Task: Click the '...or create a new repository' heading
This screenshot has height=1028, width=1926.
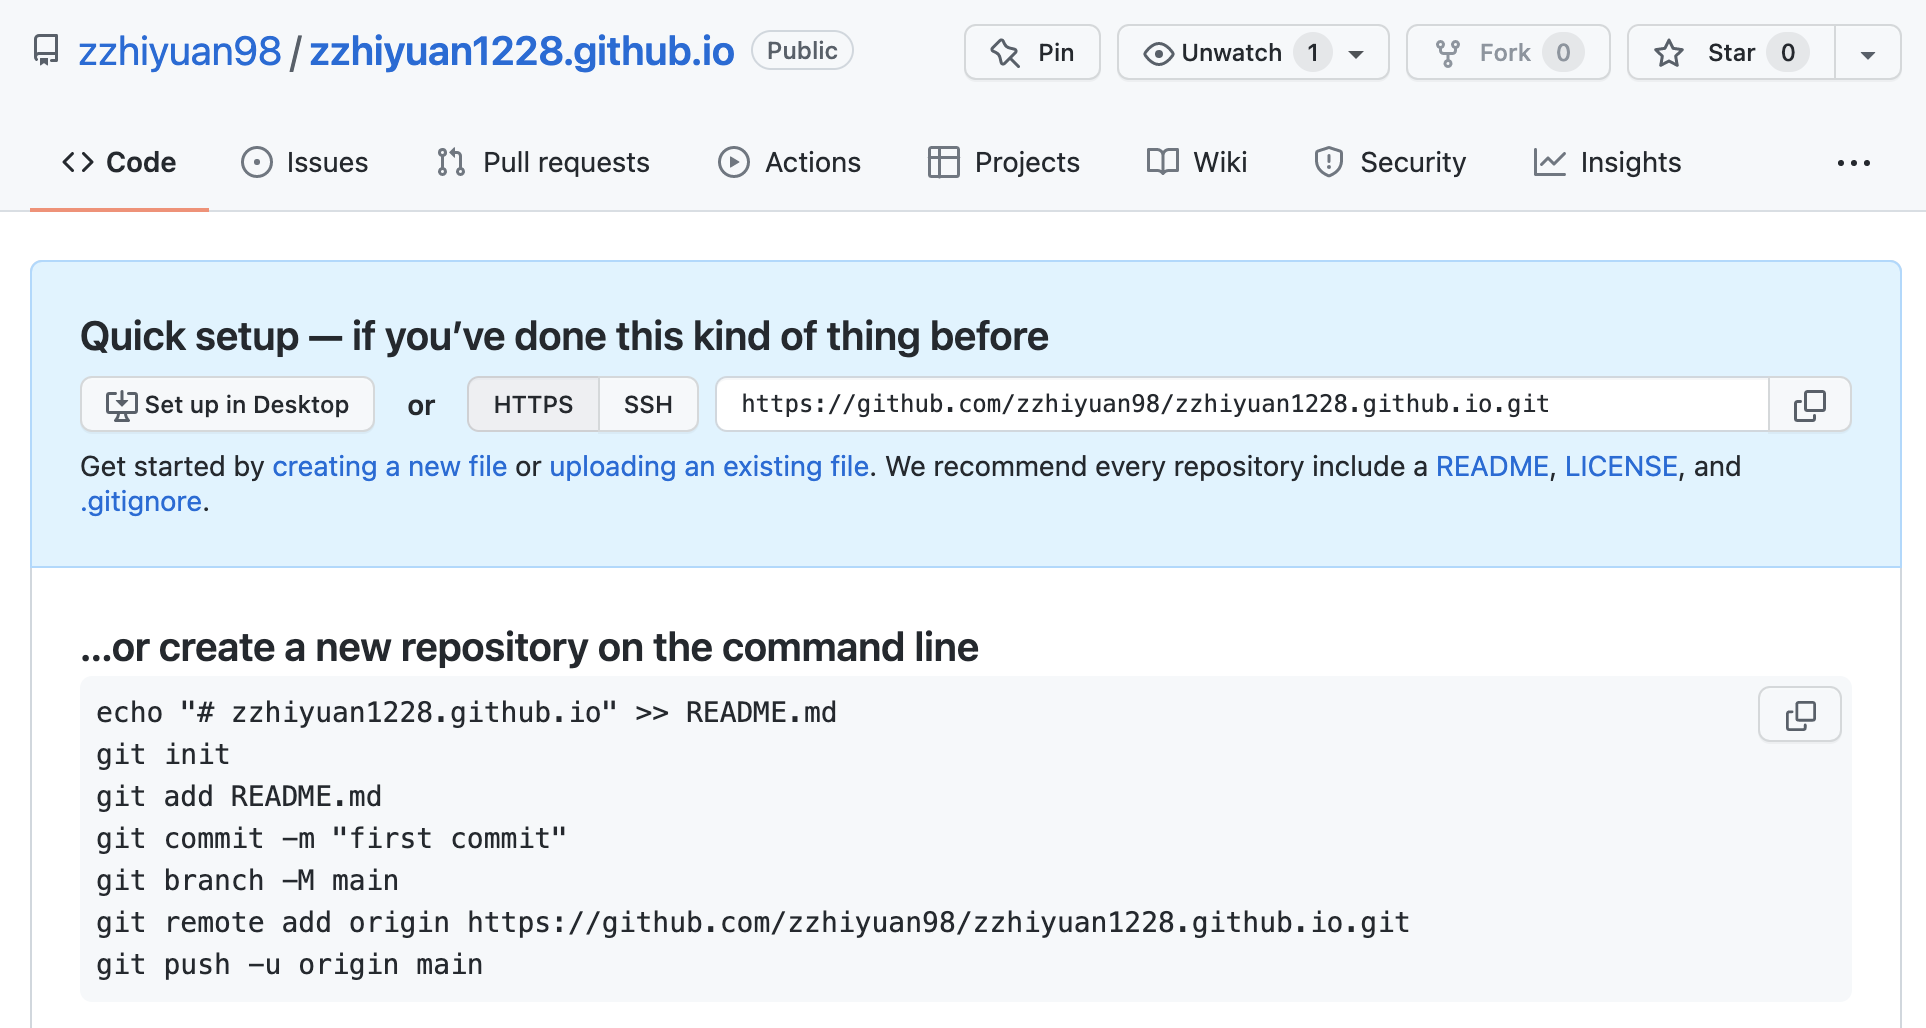Action: click(529, 647)
